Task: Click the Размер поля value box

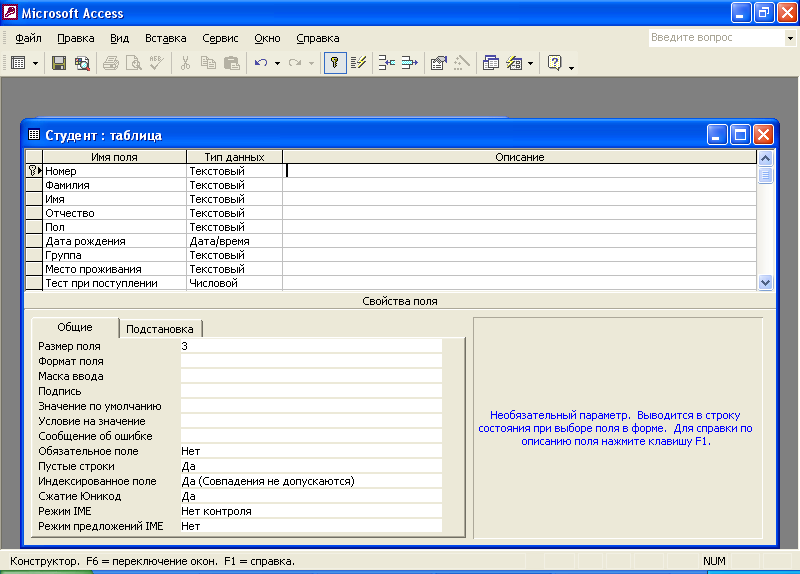Action: tap(311, 346)
